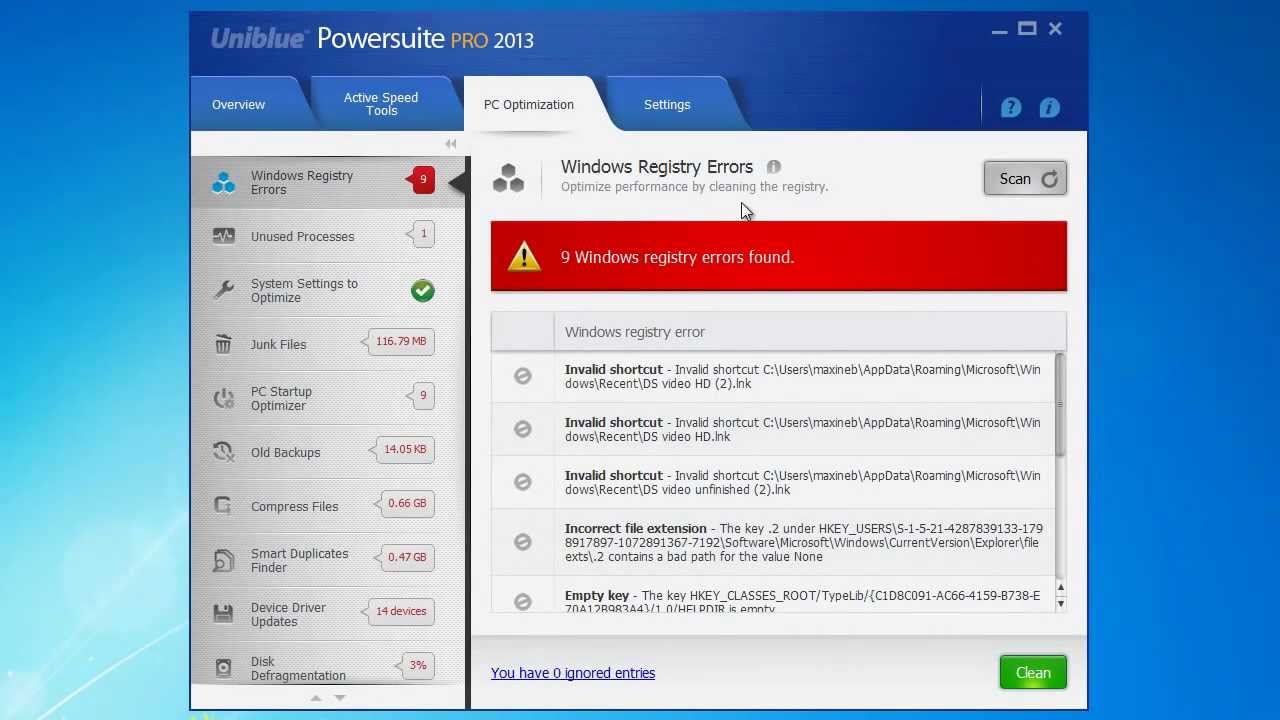Ignore the Empty key entry
Screen dimensions: 1280x720
(522, 601)
